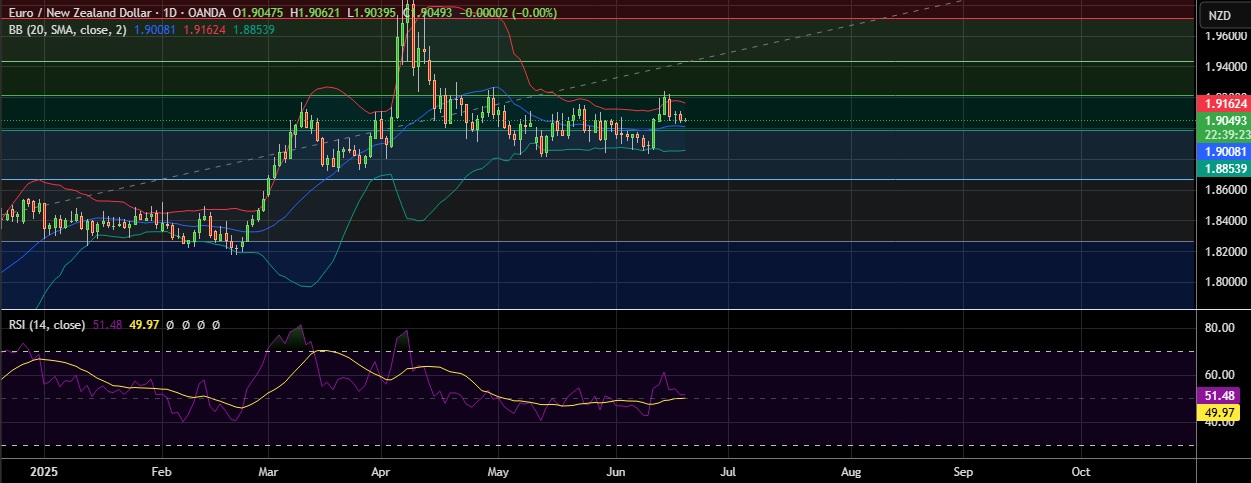
Task: Click the yellow 49.97 RSI axis tag
Action: 1220,410
